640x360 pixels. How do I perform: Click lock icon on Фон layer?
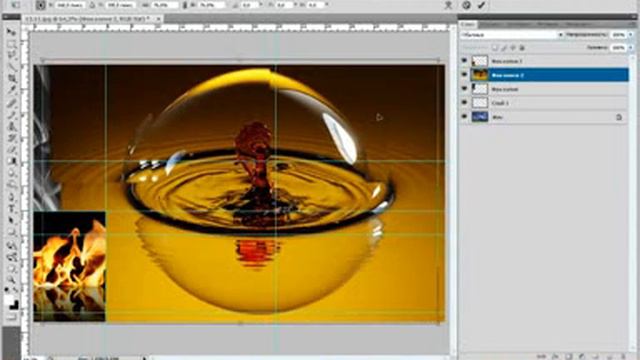pos(619,117)
